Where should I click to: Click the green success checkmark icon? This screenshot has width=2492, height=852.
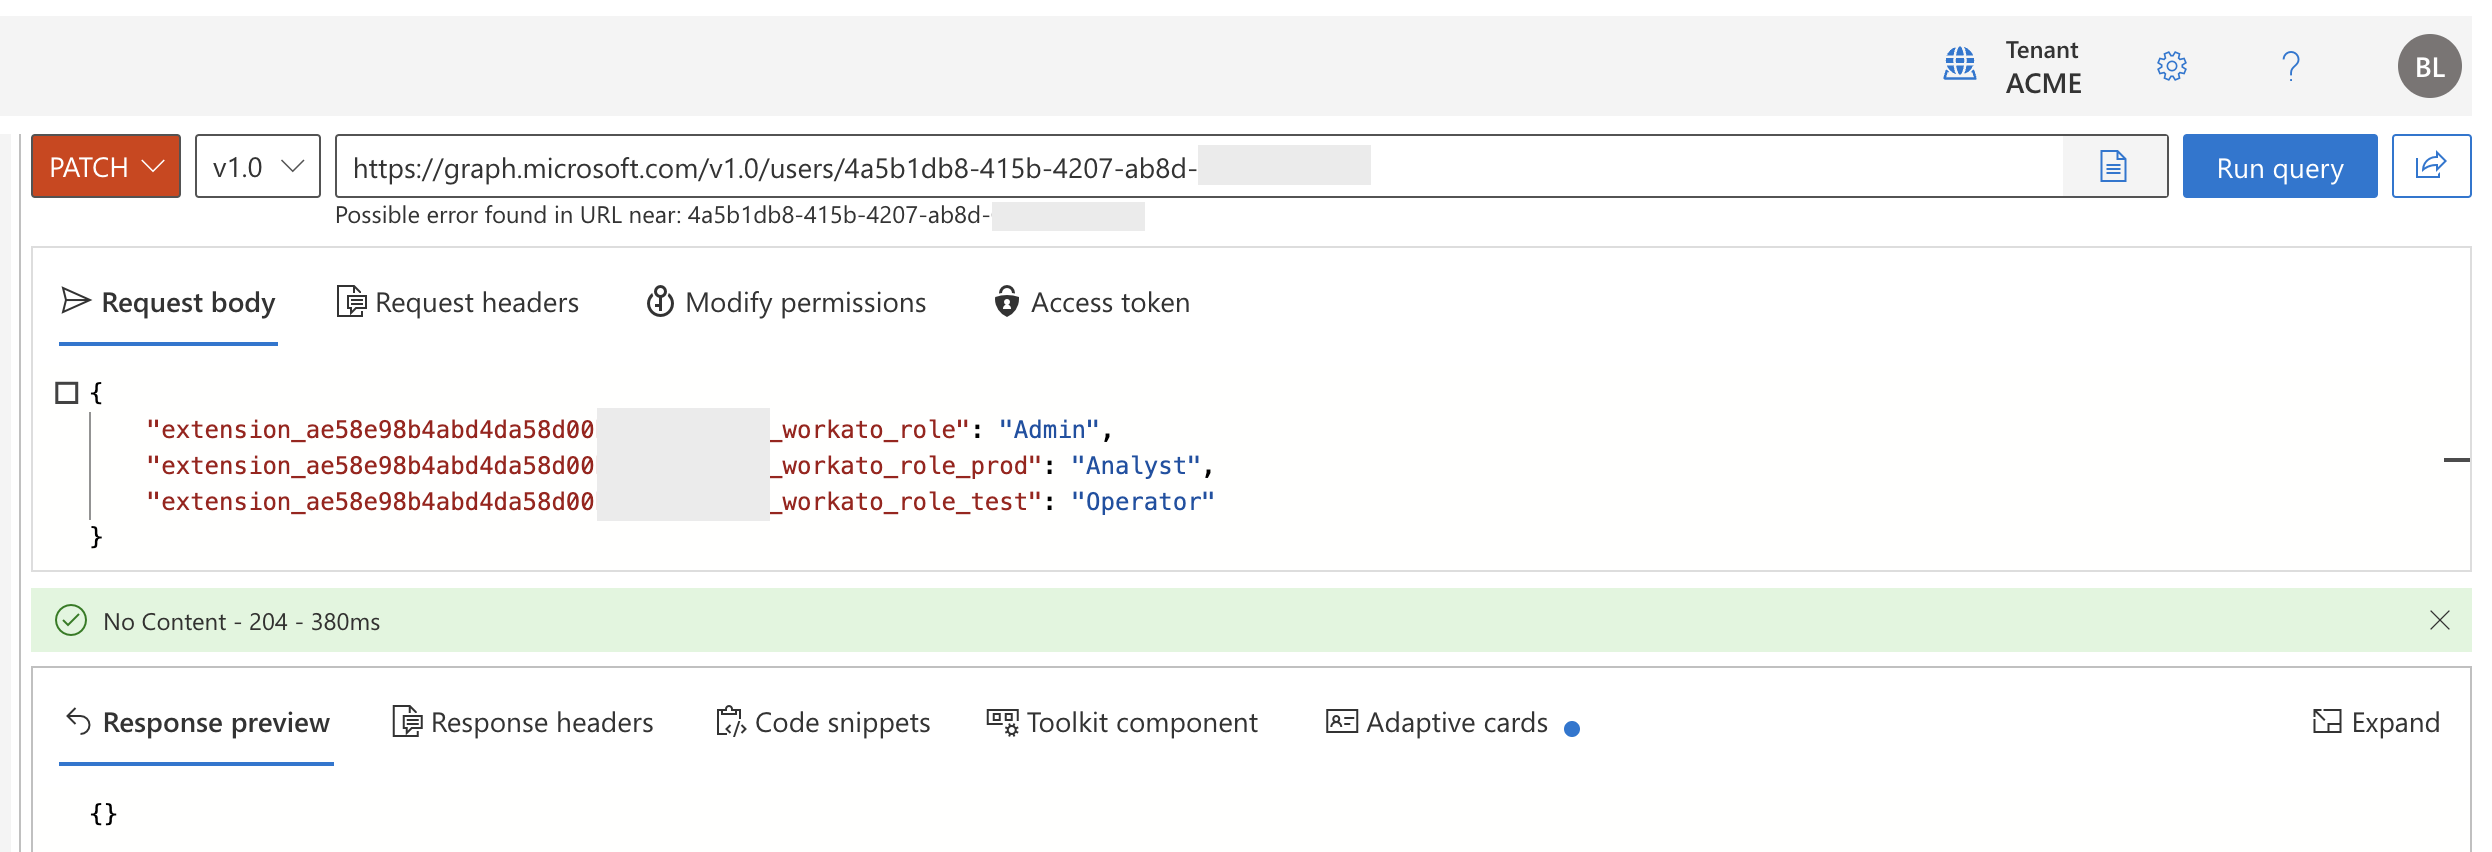tap(71, 621)
